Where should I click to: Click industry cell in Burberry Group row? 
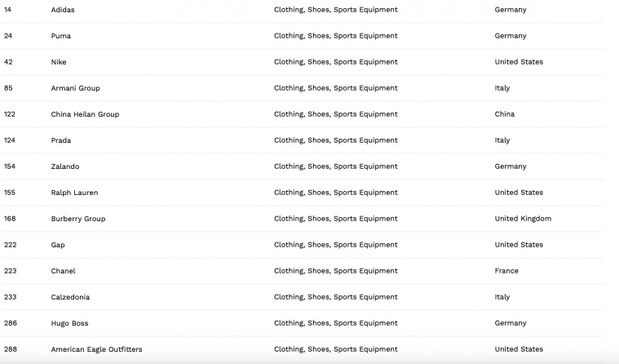pos(336,219)
